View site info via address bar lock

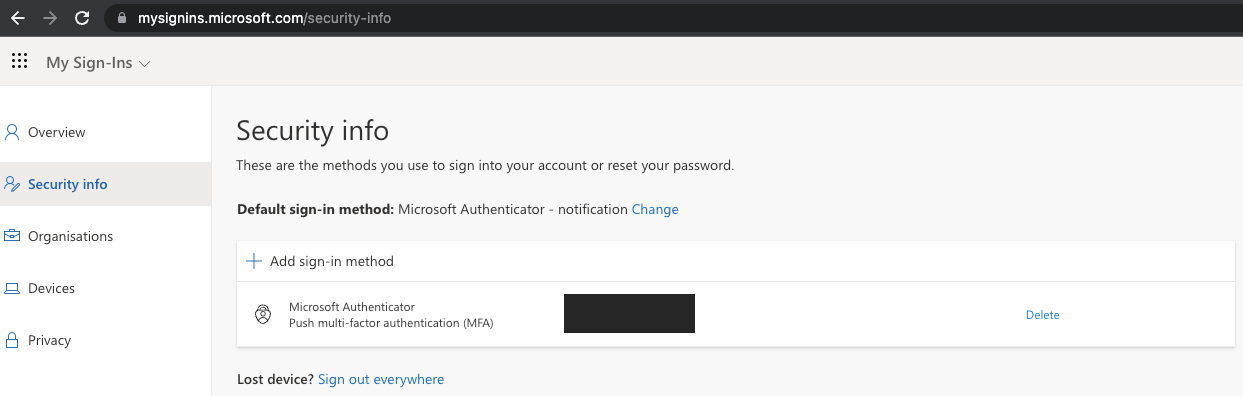122,17
